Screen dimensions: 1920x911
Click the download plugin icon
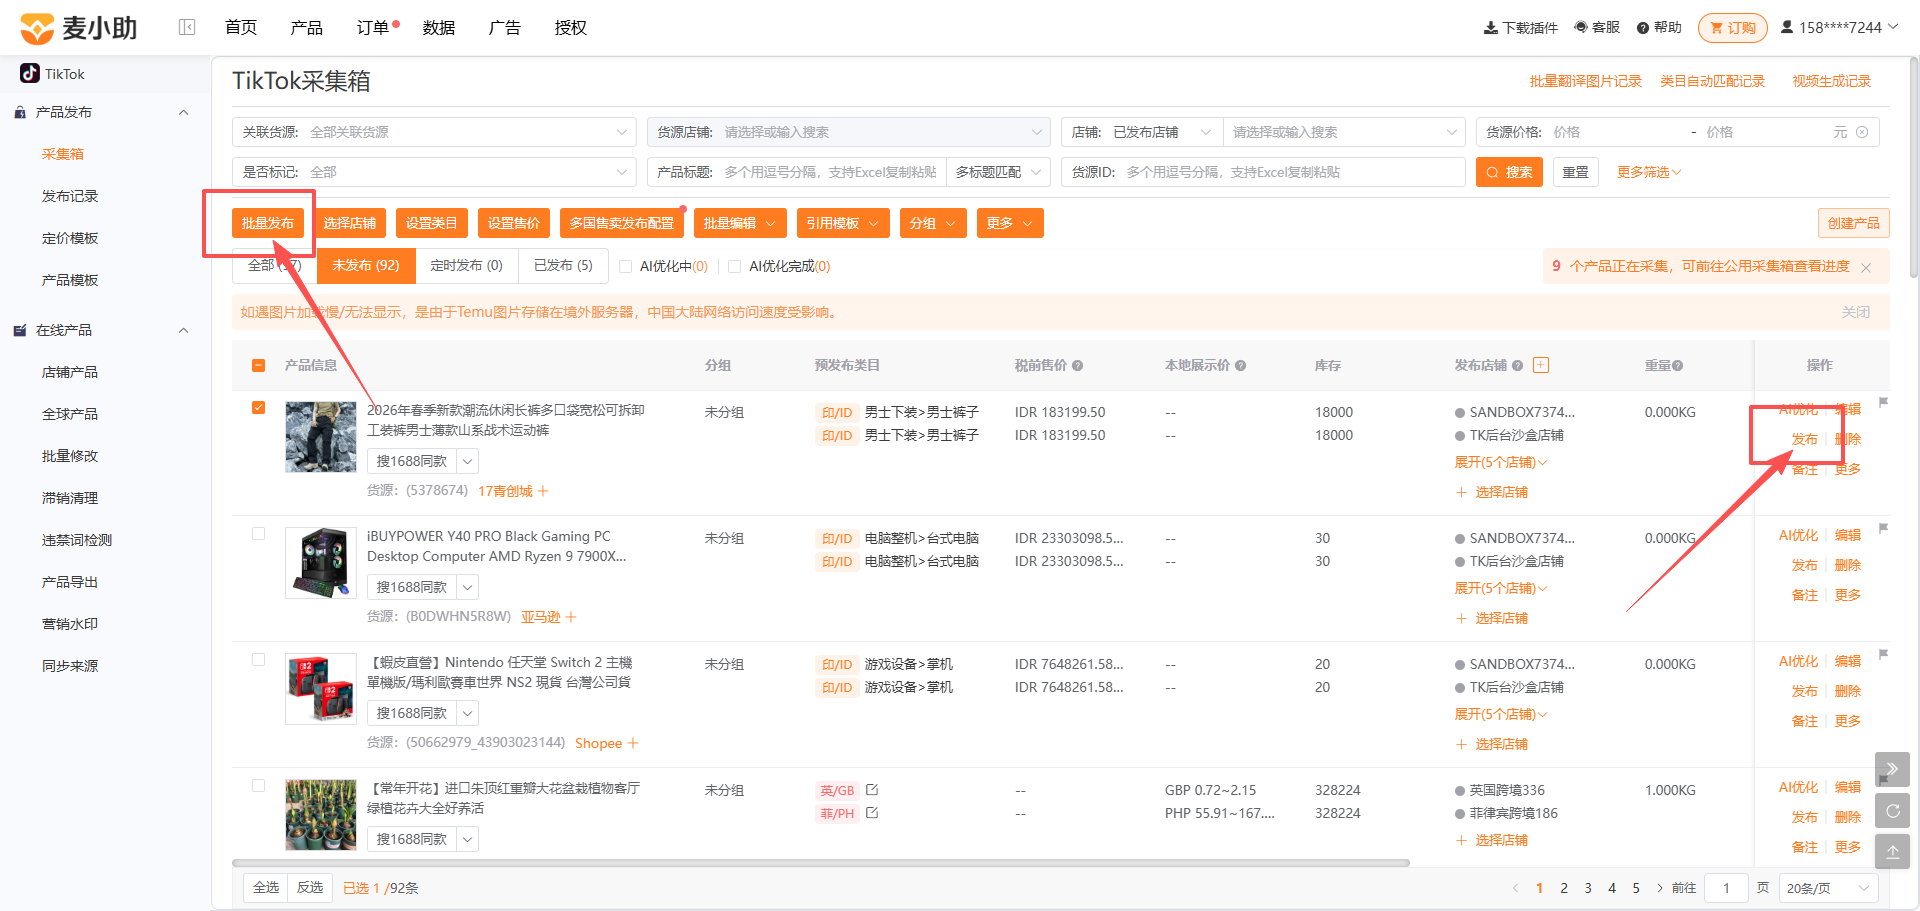1490,28
